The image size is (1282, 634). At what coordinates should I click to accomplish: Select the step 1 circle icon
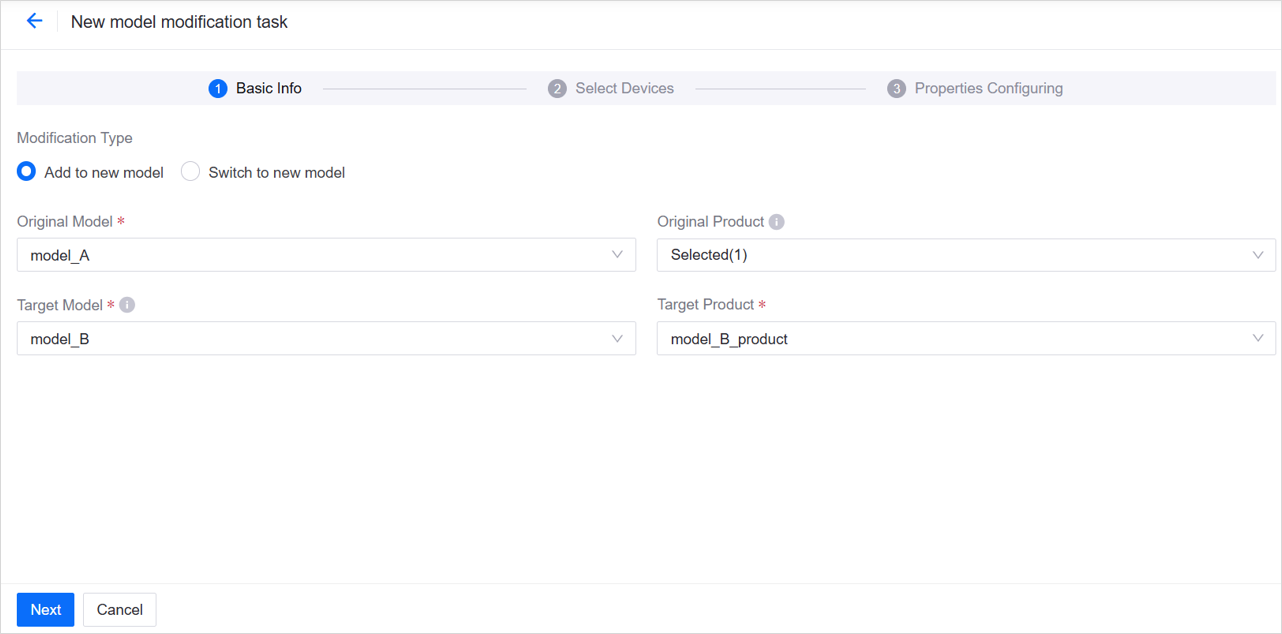point(218,89)
